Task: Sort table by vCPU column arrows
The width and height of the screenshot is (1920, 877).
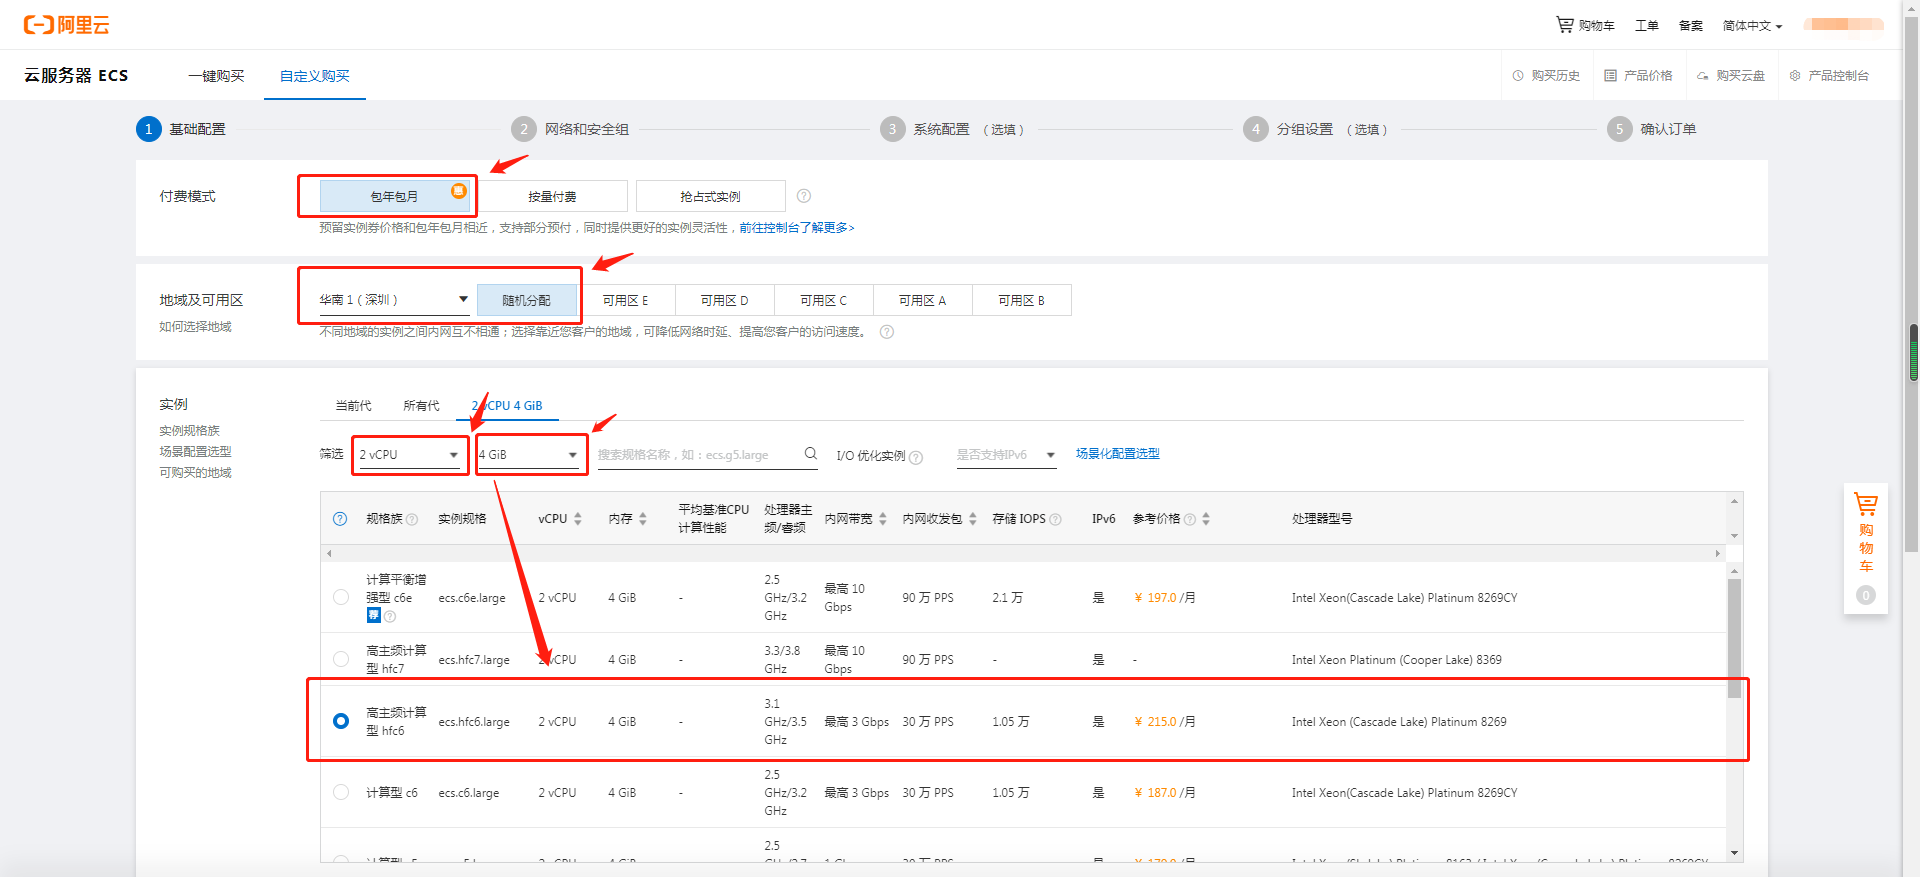Action: 578,519
